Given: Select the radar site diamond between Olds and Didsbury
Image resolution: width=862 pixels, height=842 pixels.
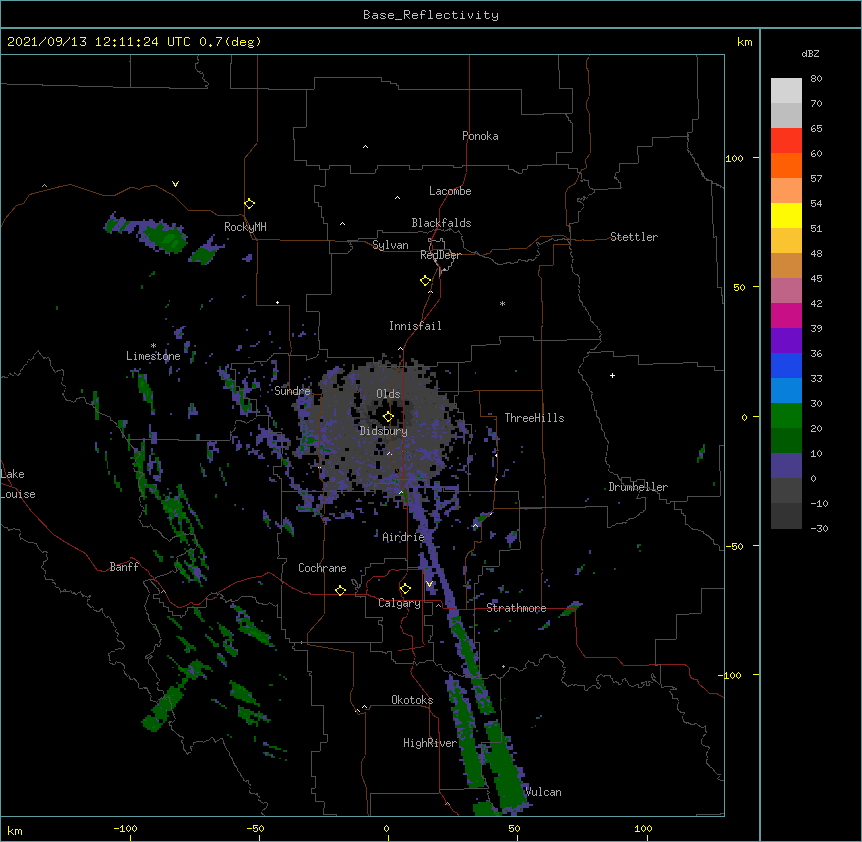Looking at the screenshot, I should 388,416.
